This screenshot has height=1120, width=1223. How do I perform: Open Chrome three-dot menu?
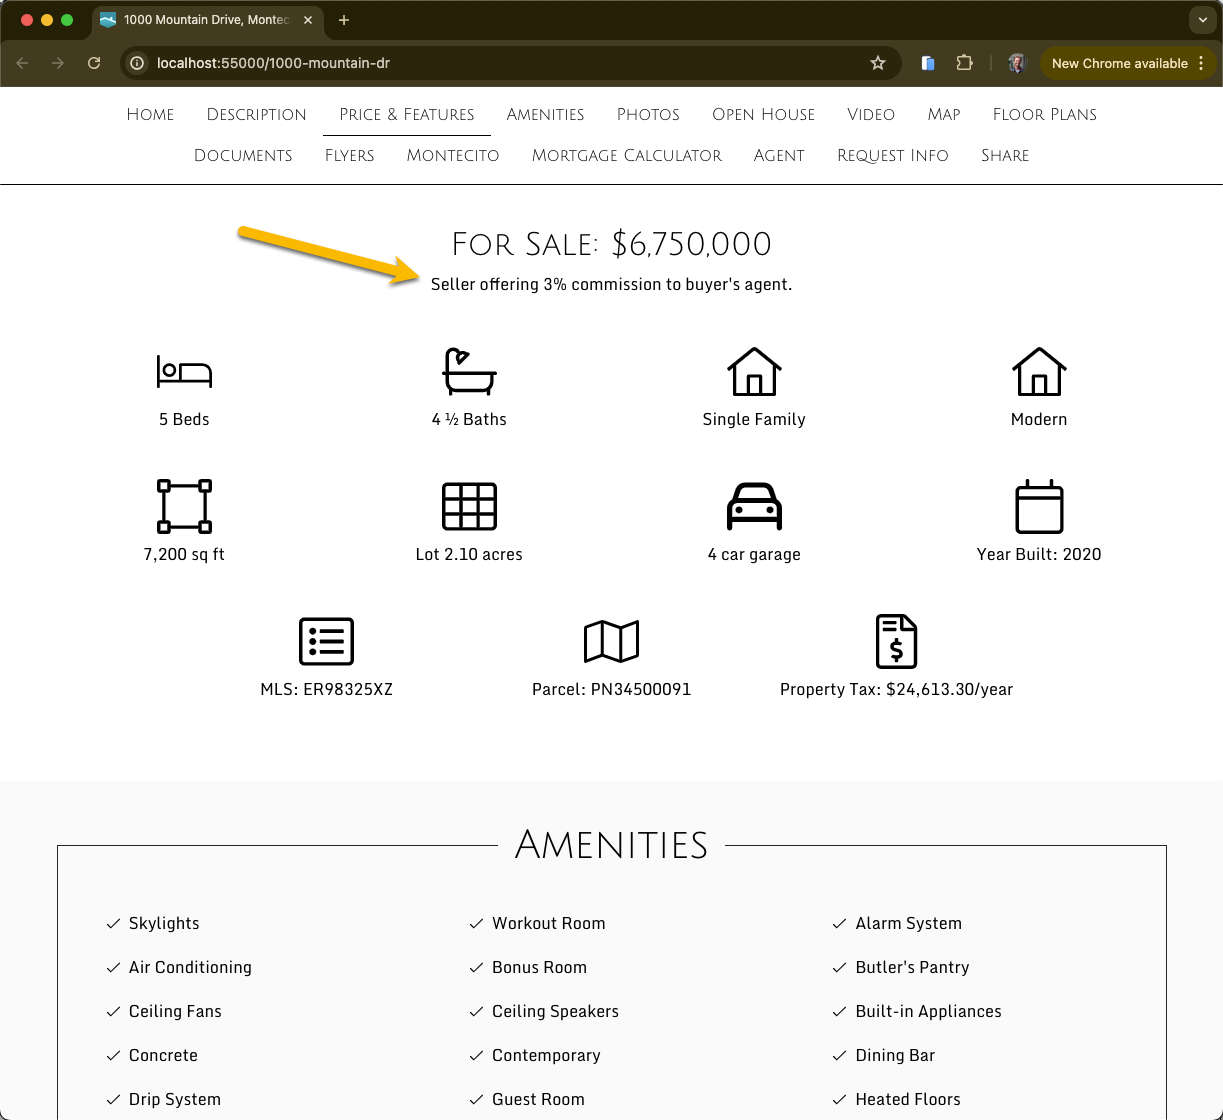(x=1201, y=63)
